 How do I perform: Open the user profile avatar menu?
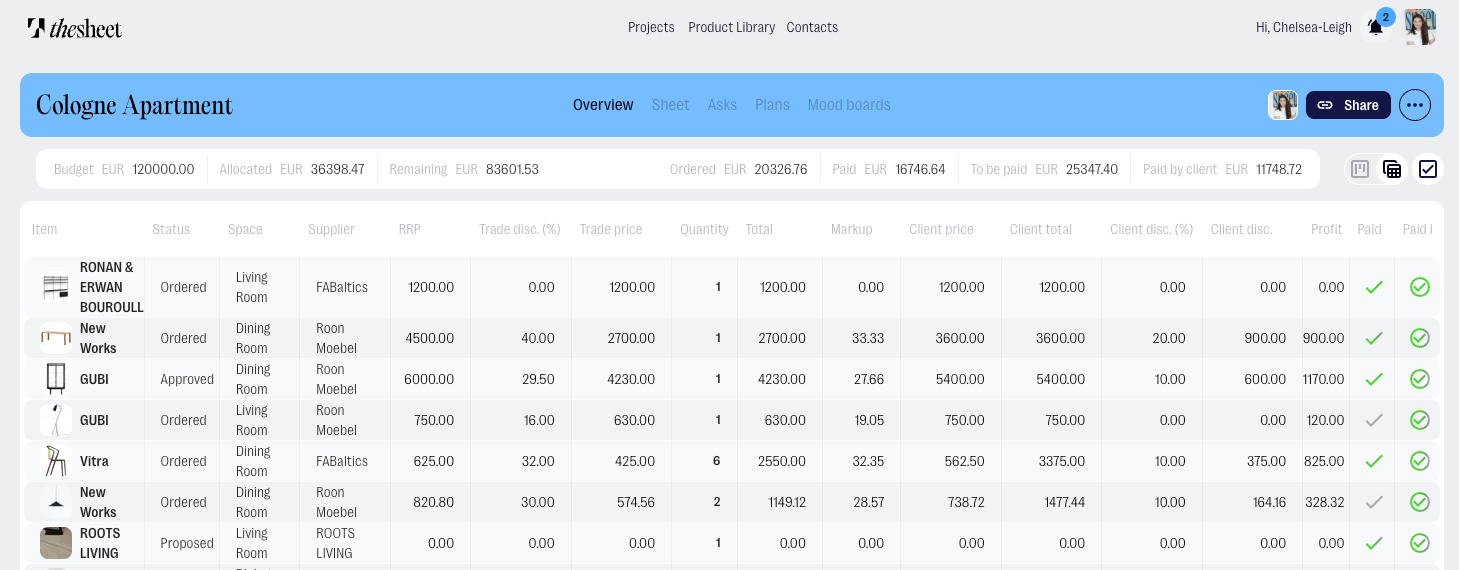click(1420, 27)
